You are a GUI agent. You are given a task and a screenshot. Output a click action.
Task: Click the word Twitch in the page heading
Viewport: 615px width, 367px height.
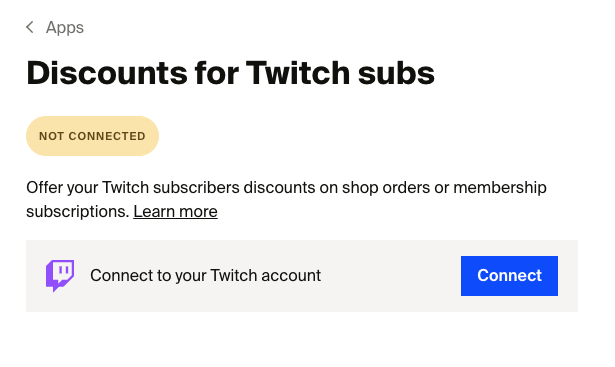(x=298, y=73)
